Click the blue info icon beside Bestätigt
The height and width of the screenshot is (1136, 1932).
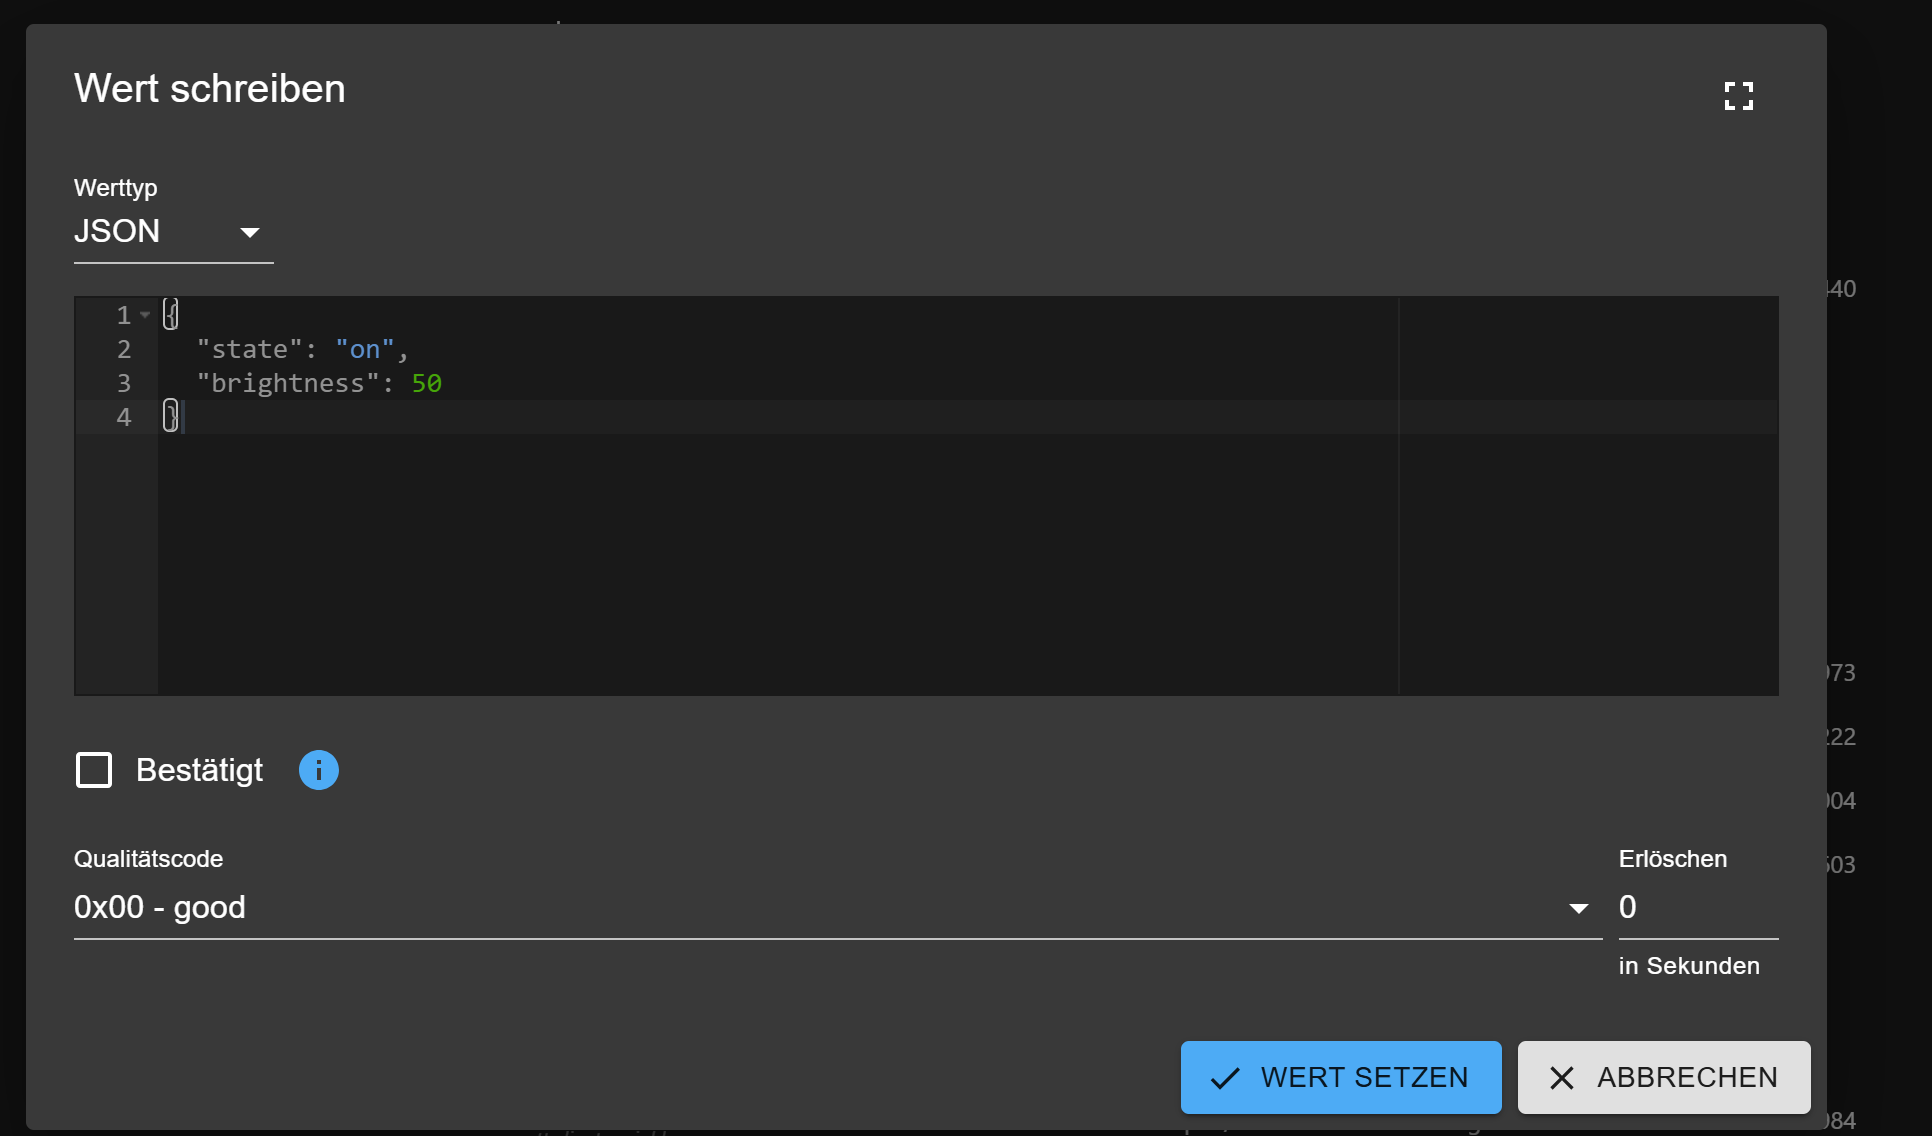[x=319, y=770]
